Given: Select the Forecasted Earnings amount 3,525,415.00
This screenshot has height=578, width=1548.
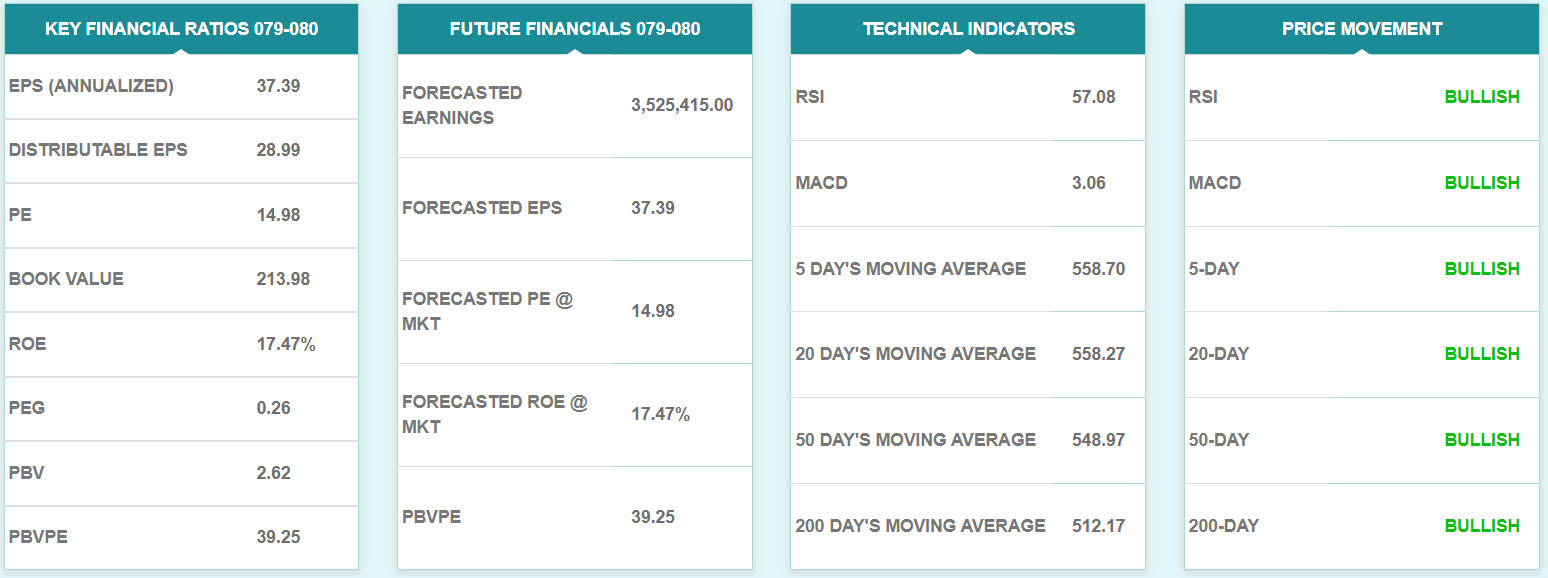Looking at the screenshot, I should pos(682,105).
